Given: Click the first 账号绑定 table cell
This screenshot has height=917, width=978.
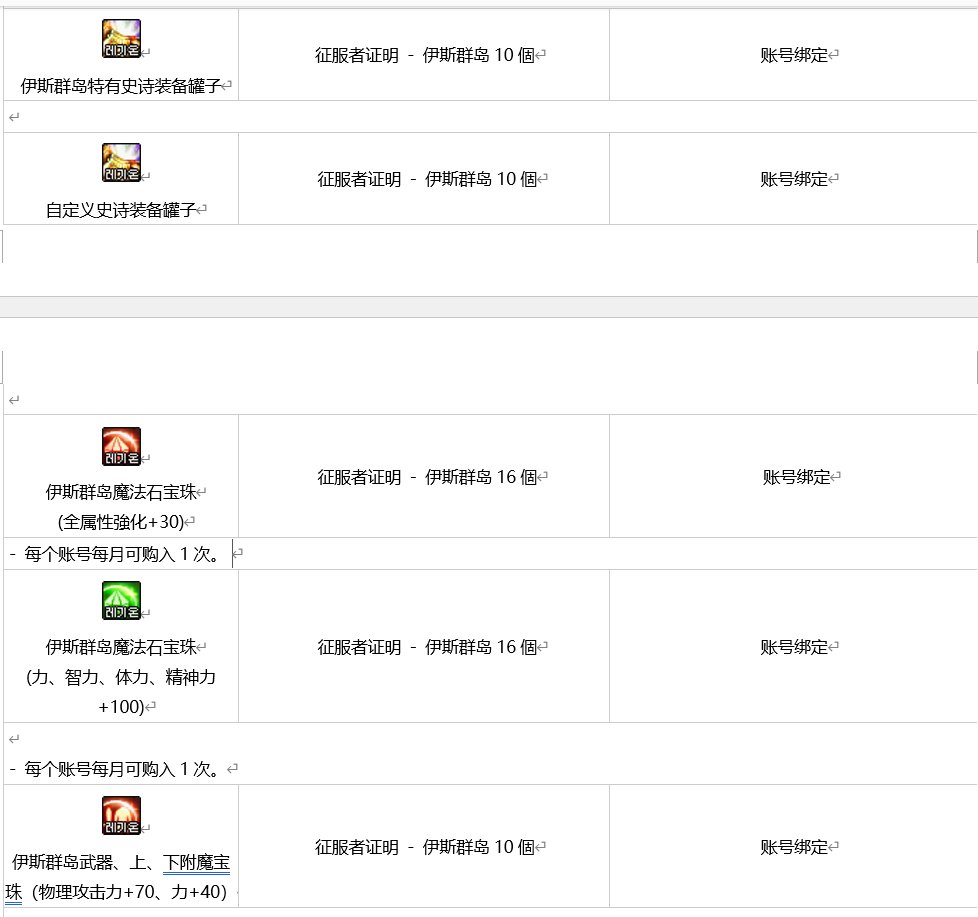Looking at the screenshot, I should coord(793,55).
